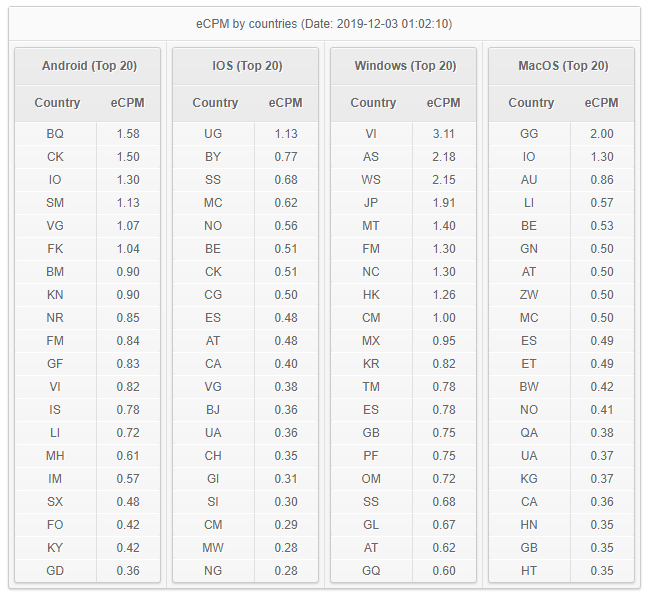This screenshot has height=596, width=649.
Task: Select the QA row in MacOS table
Action: 561,433
